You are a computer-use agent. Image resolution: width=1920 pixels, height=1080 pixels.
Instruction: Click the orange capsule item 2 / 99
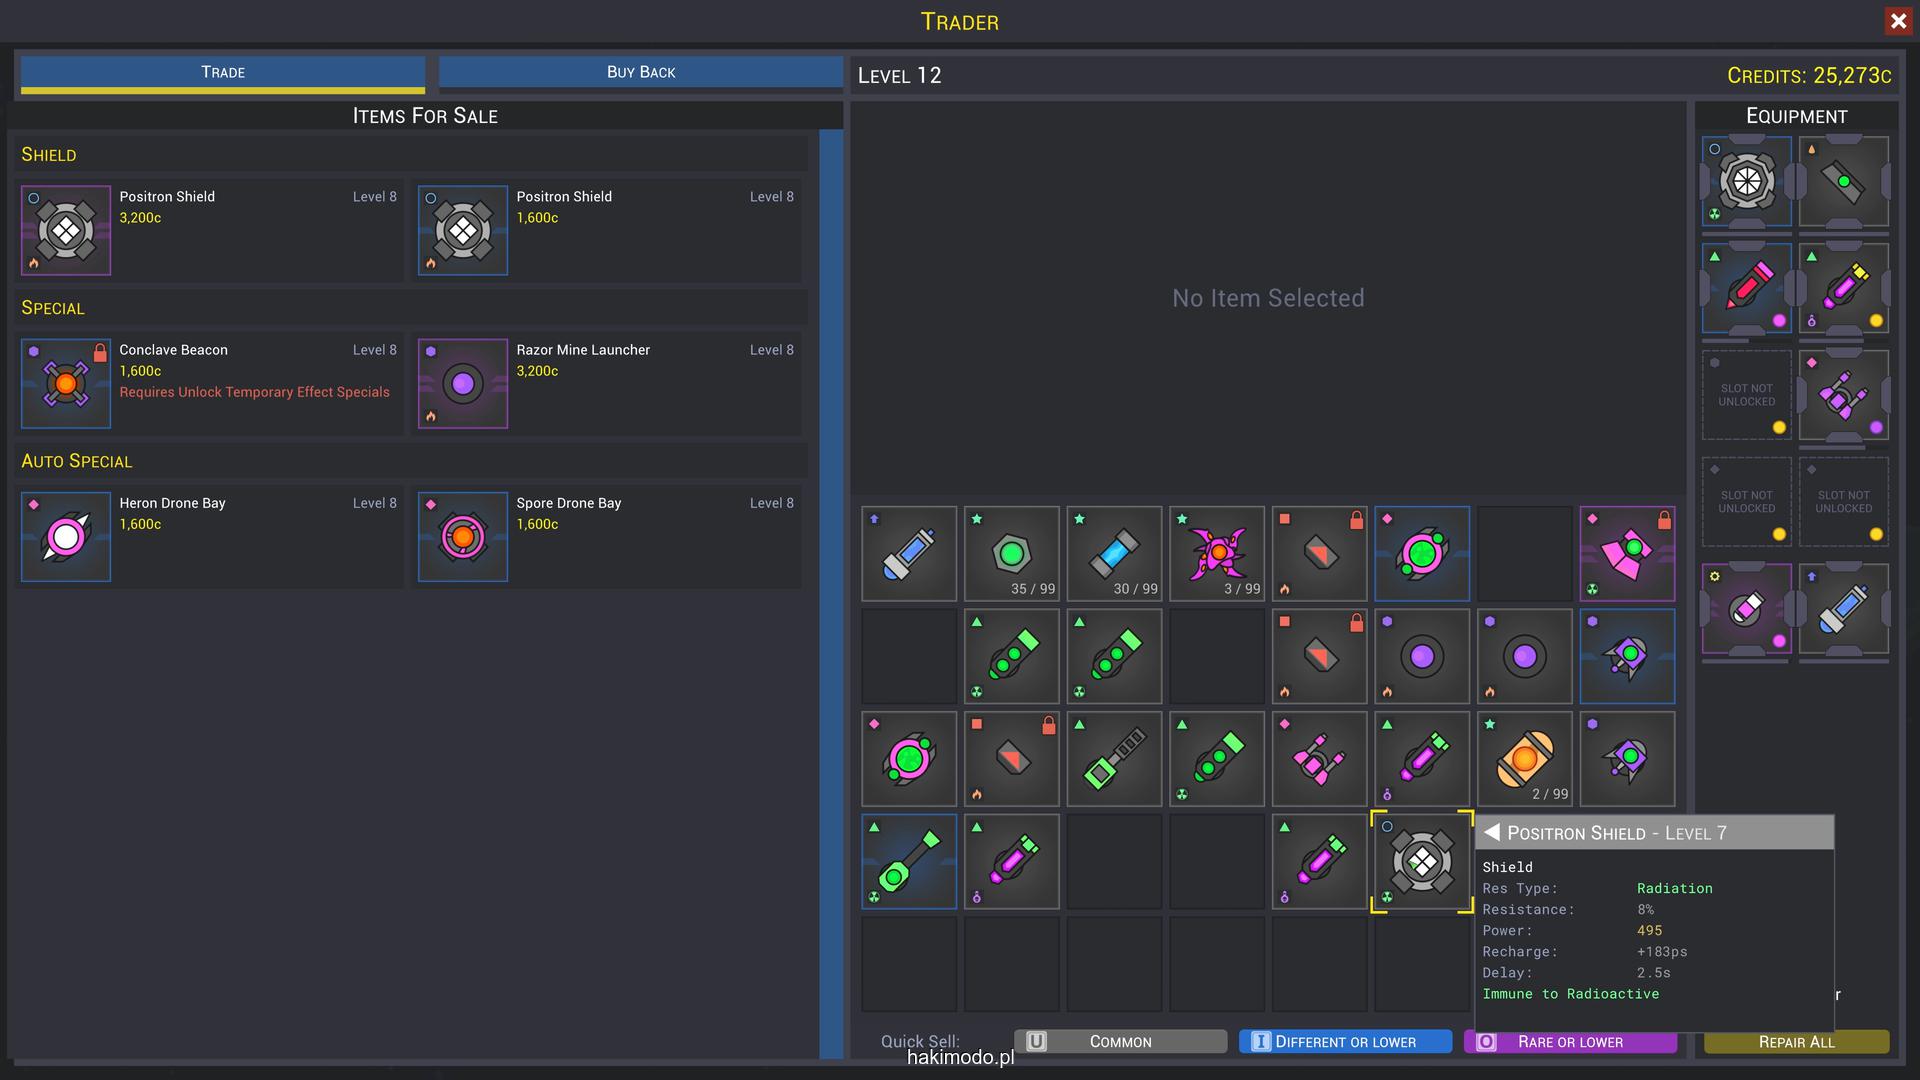1524,758
